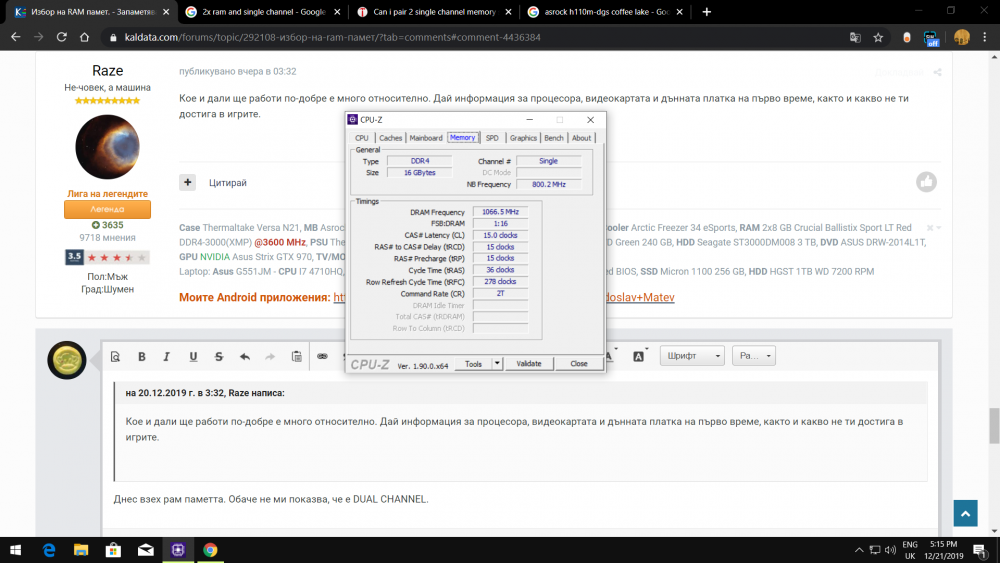Image resolution: width=1000 pixels, height=563 pixels.
Task: Open the Tools dropdown arrow in CPU-Z
Action: coord(497,363)
